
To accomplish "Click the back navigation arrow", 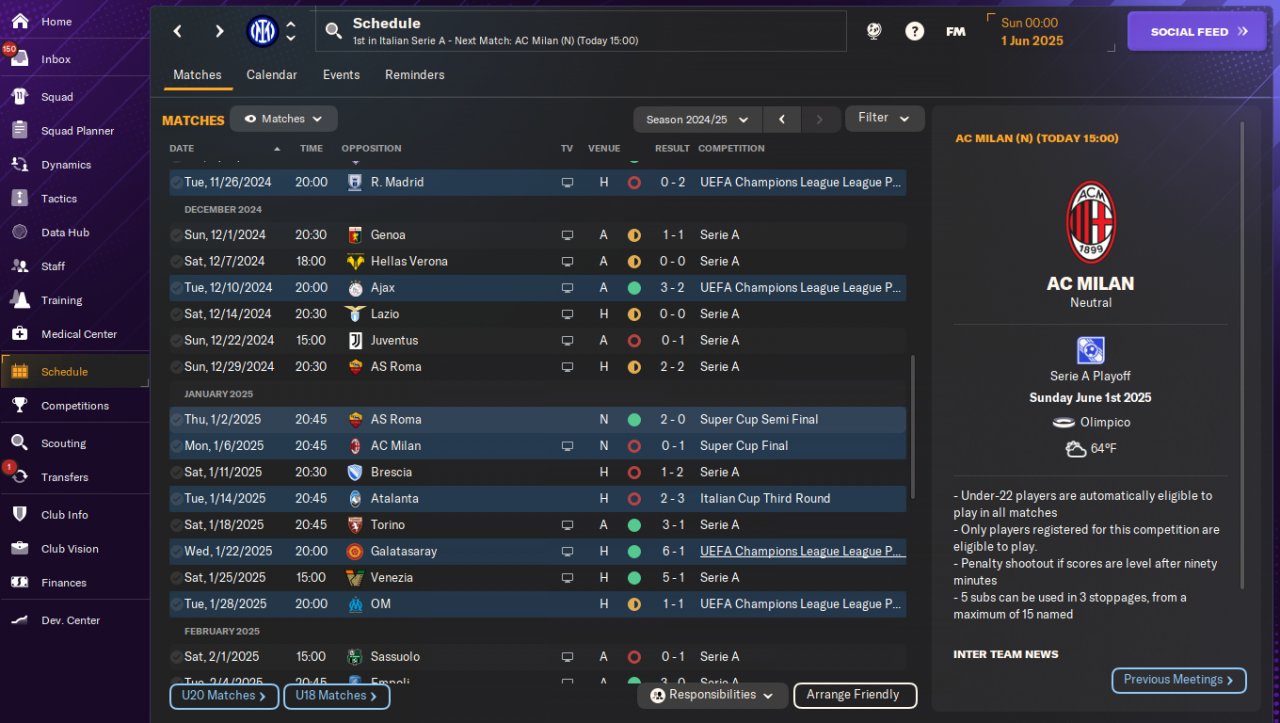I will (x=178, y=31).
